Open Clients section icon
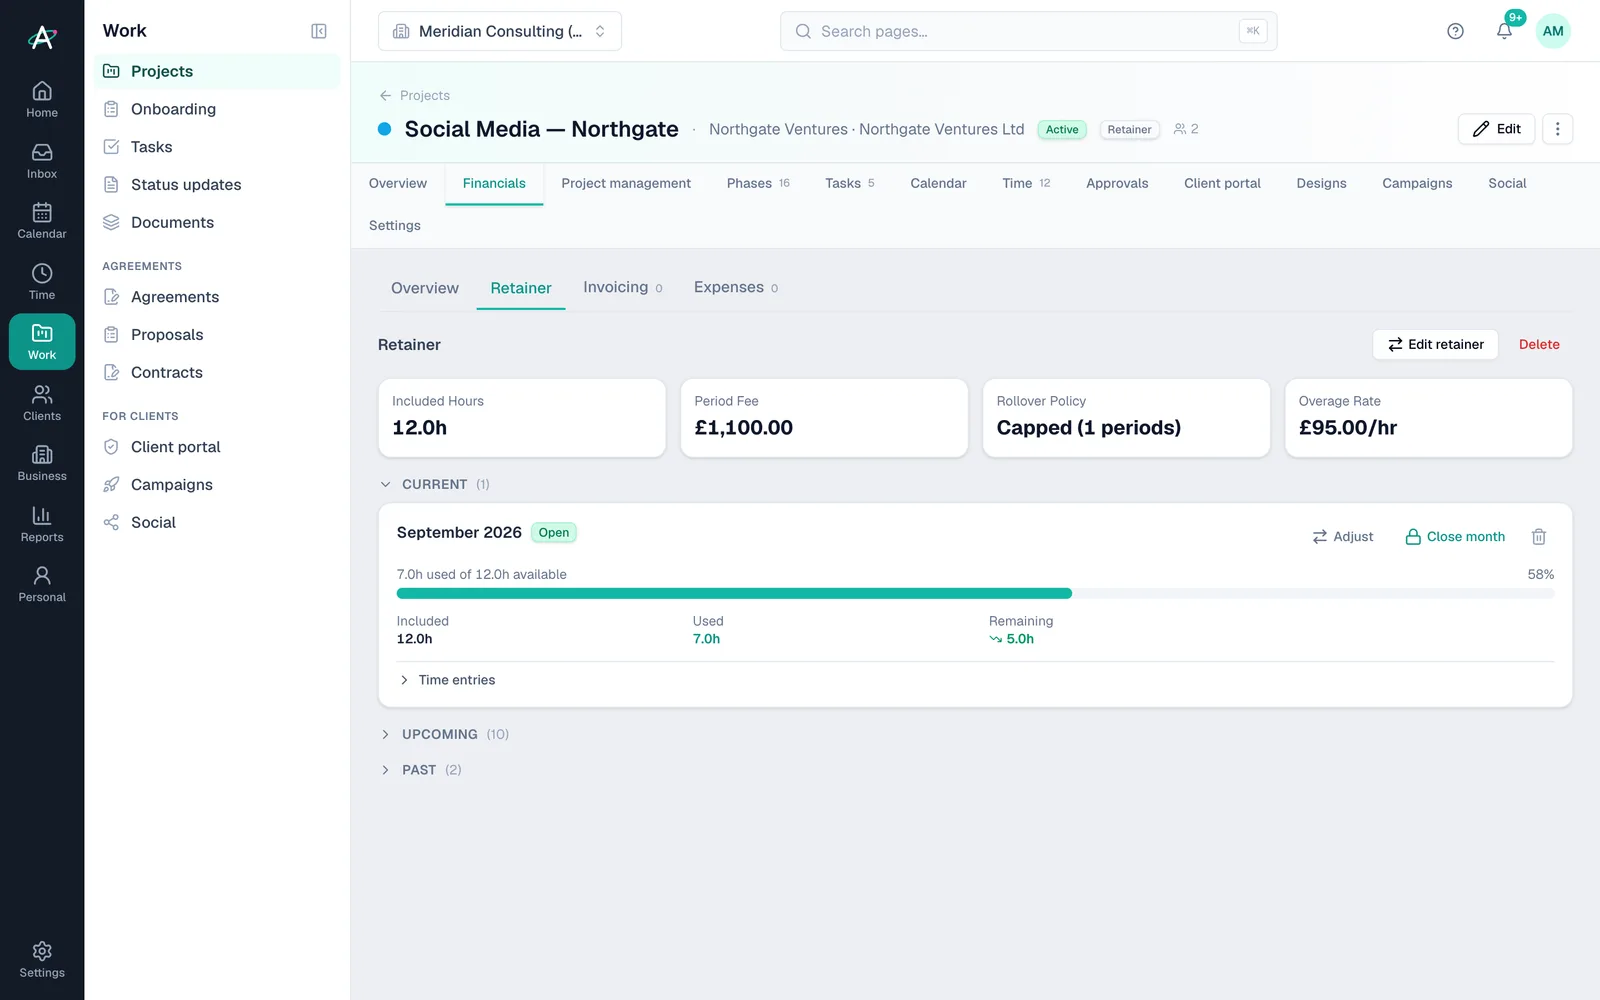The width and height of the screenshot is (1600, 1000). pyautogui.click(x=42, y=403)
